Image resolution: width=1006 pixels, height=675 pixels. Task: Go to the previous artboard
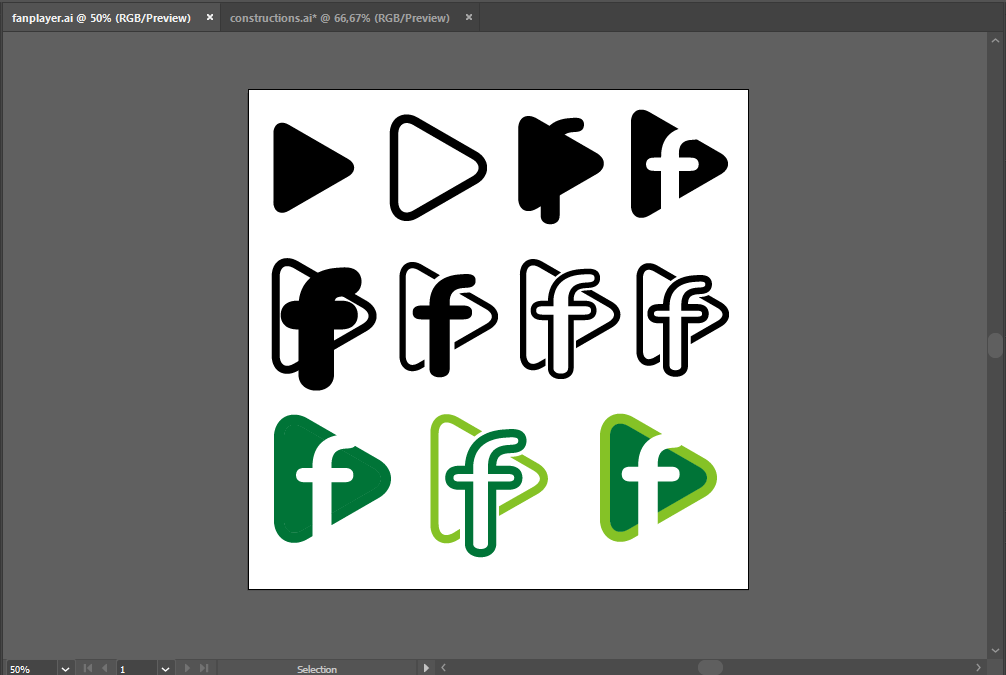coord(105,668)
